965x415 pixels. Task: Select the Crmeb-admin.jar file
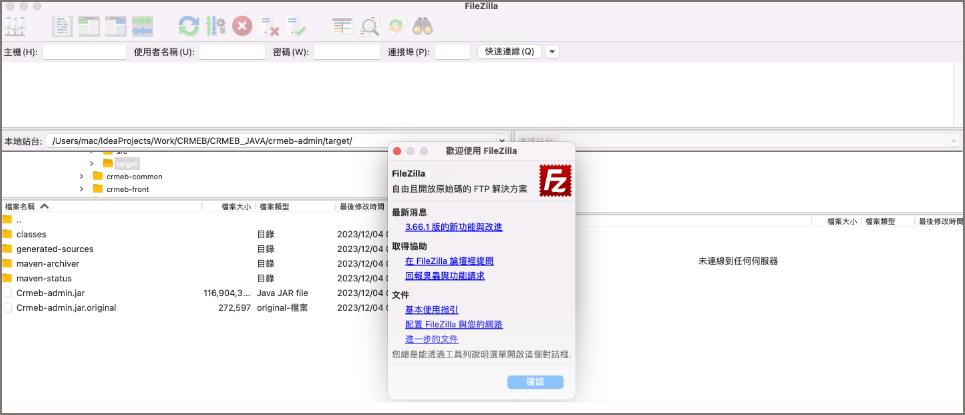pos(48,293)
